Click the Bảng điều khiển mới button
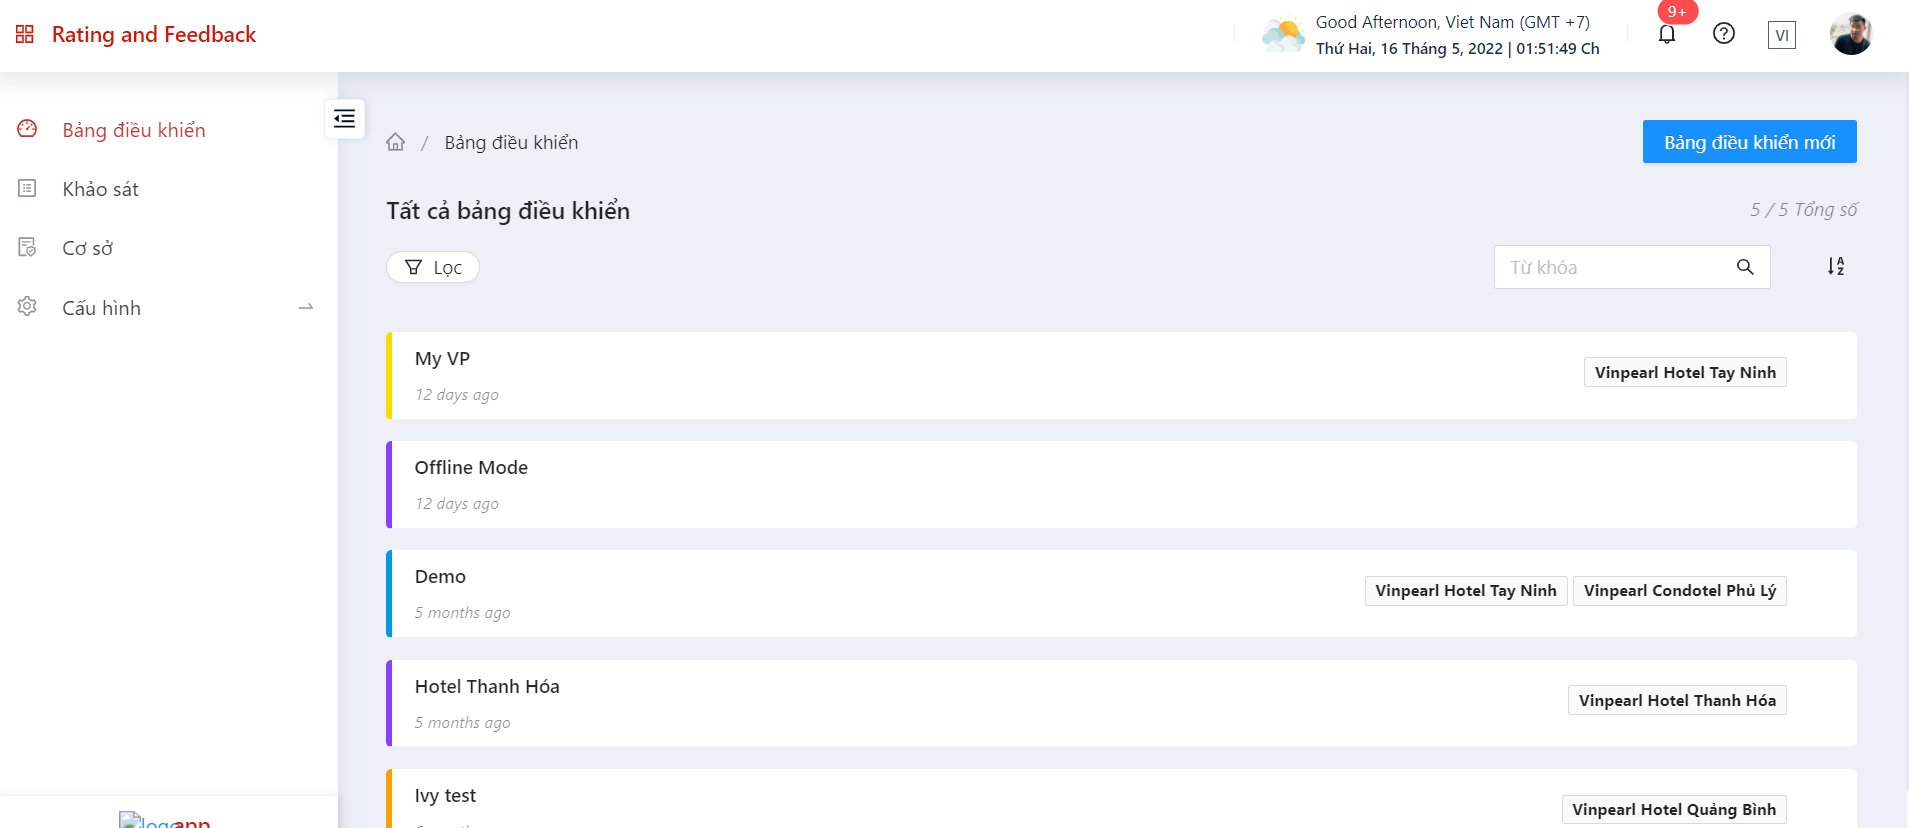The width and height of the screenshot is (1909, 828). tap(1749, 142)
